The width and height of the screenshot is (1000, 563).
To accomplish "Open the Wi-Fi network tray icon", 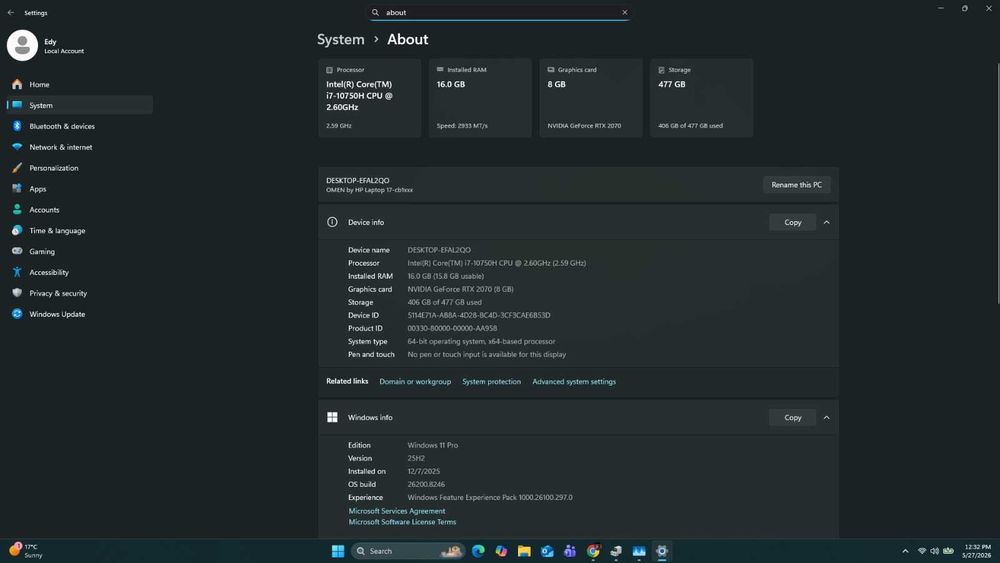I will pyautogui.click(x=922, y=551).
